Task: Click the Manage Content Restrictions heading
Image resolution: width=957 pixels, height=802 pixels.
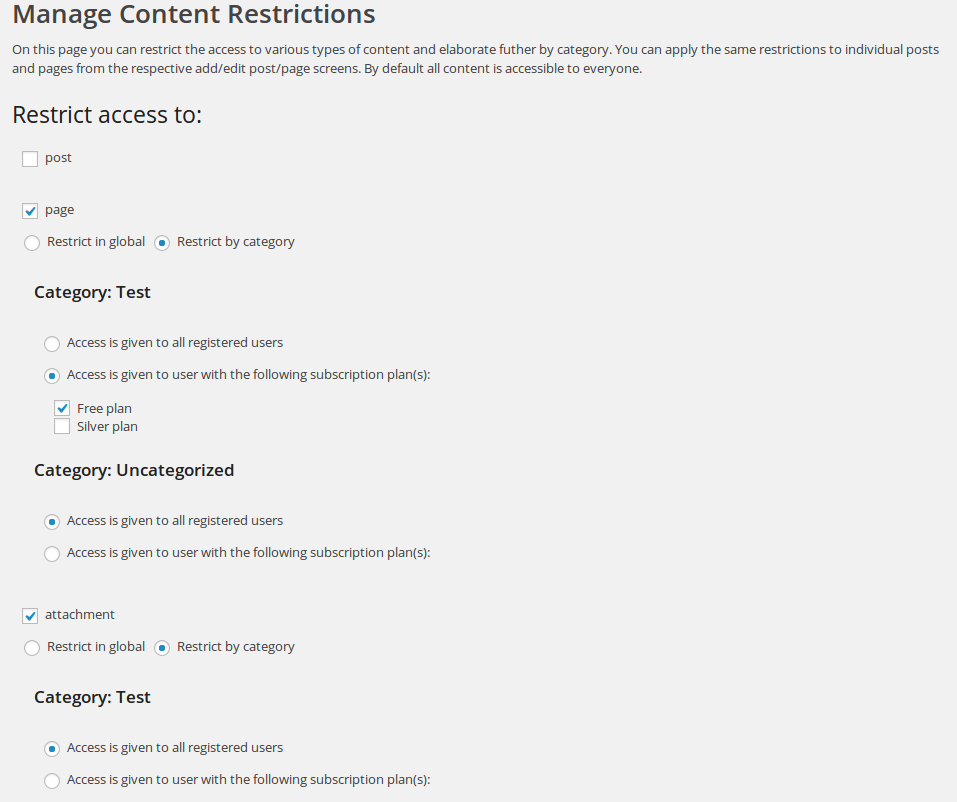Action: pos(194,15)
